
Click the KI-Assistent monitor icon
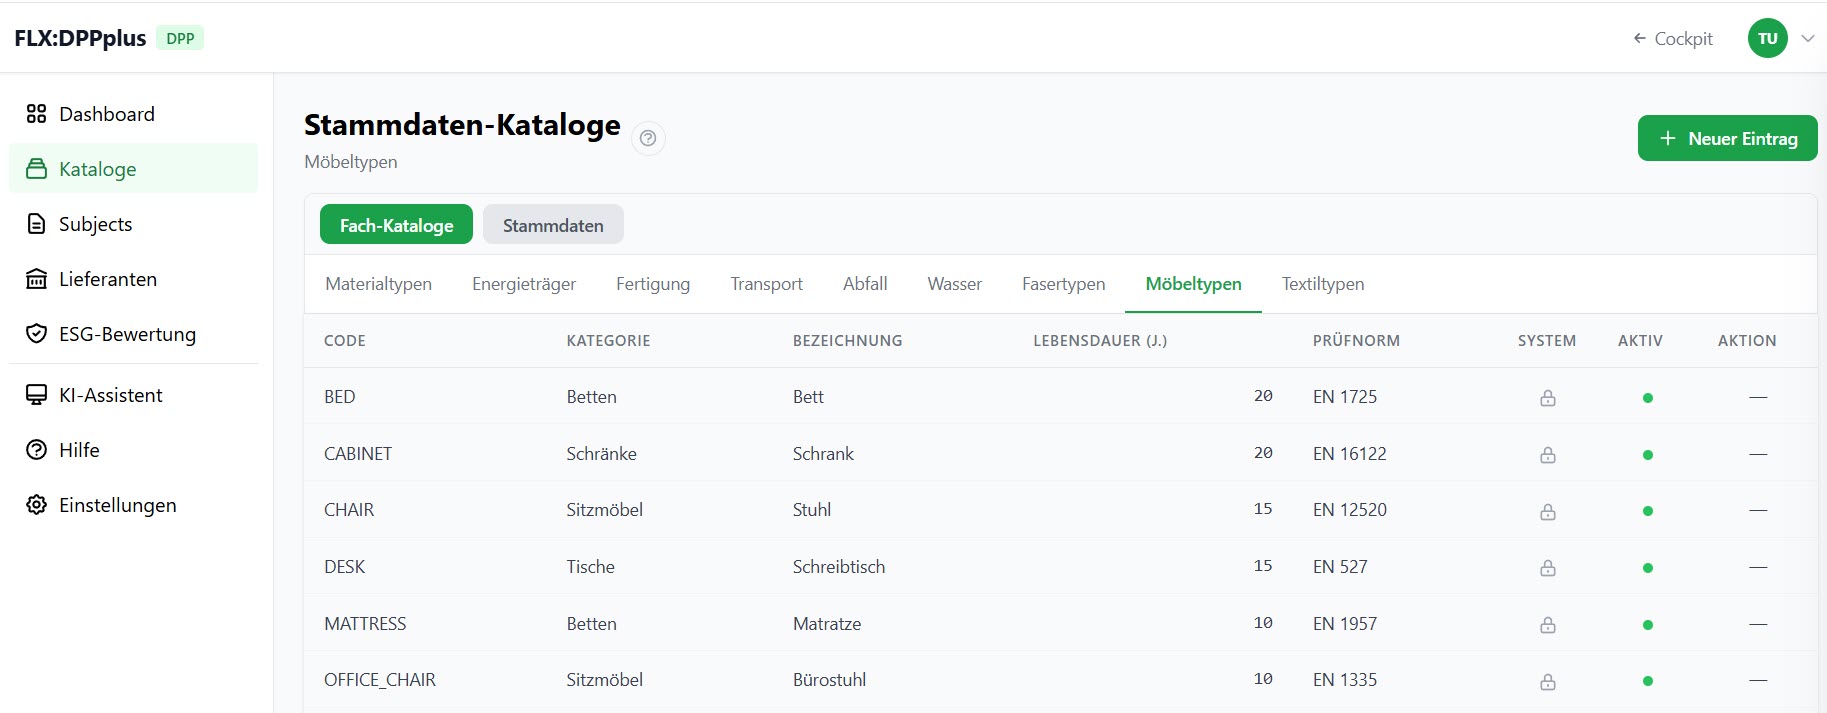(36, 395)
